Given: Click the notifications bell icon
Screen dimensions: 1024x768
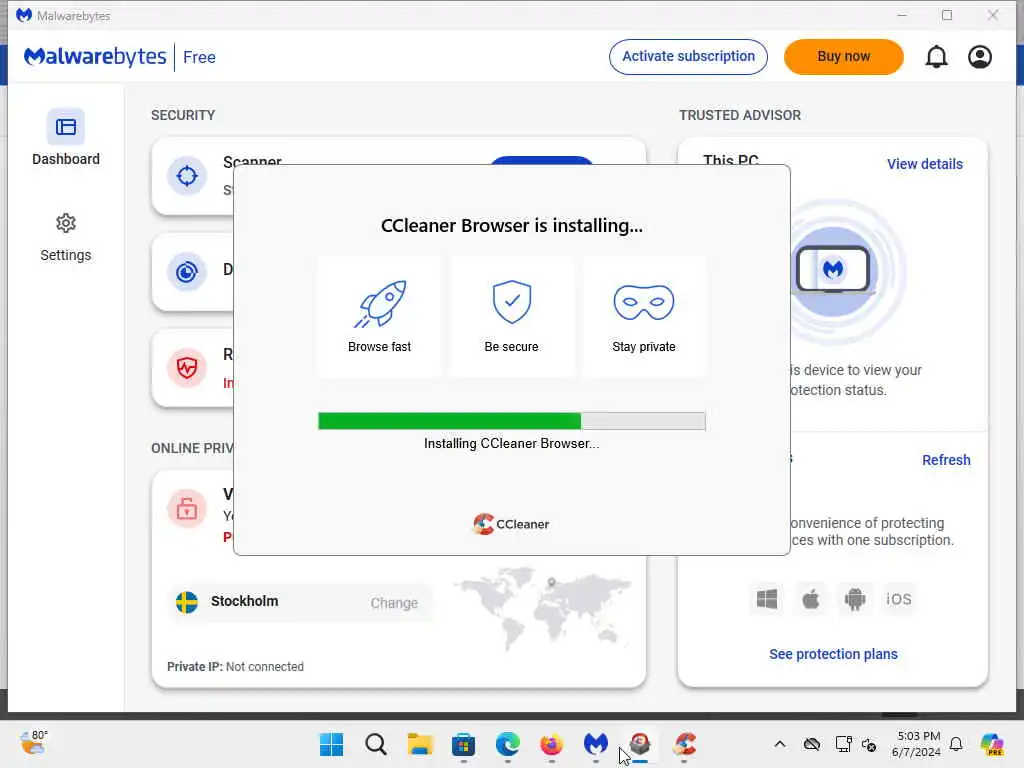Looking at the screenshot, I should [936, 57].
